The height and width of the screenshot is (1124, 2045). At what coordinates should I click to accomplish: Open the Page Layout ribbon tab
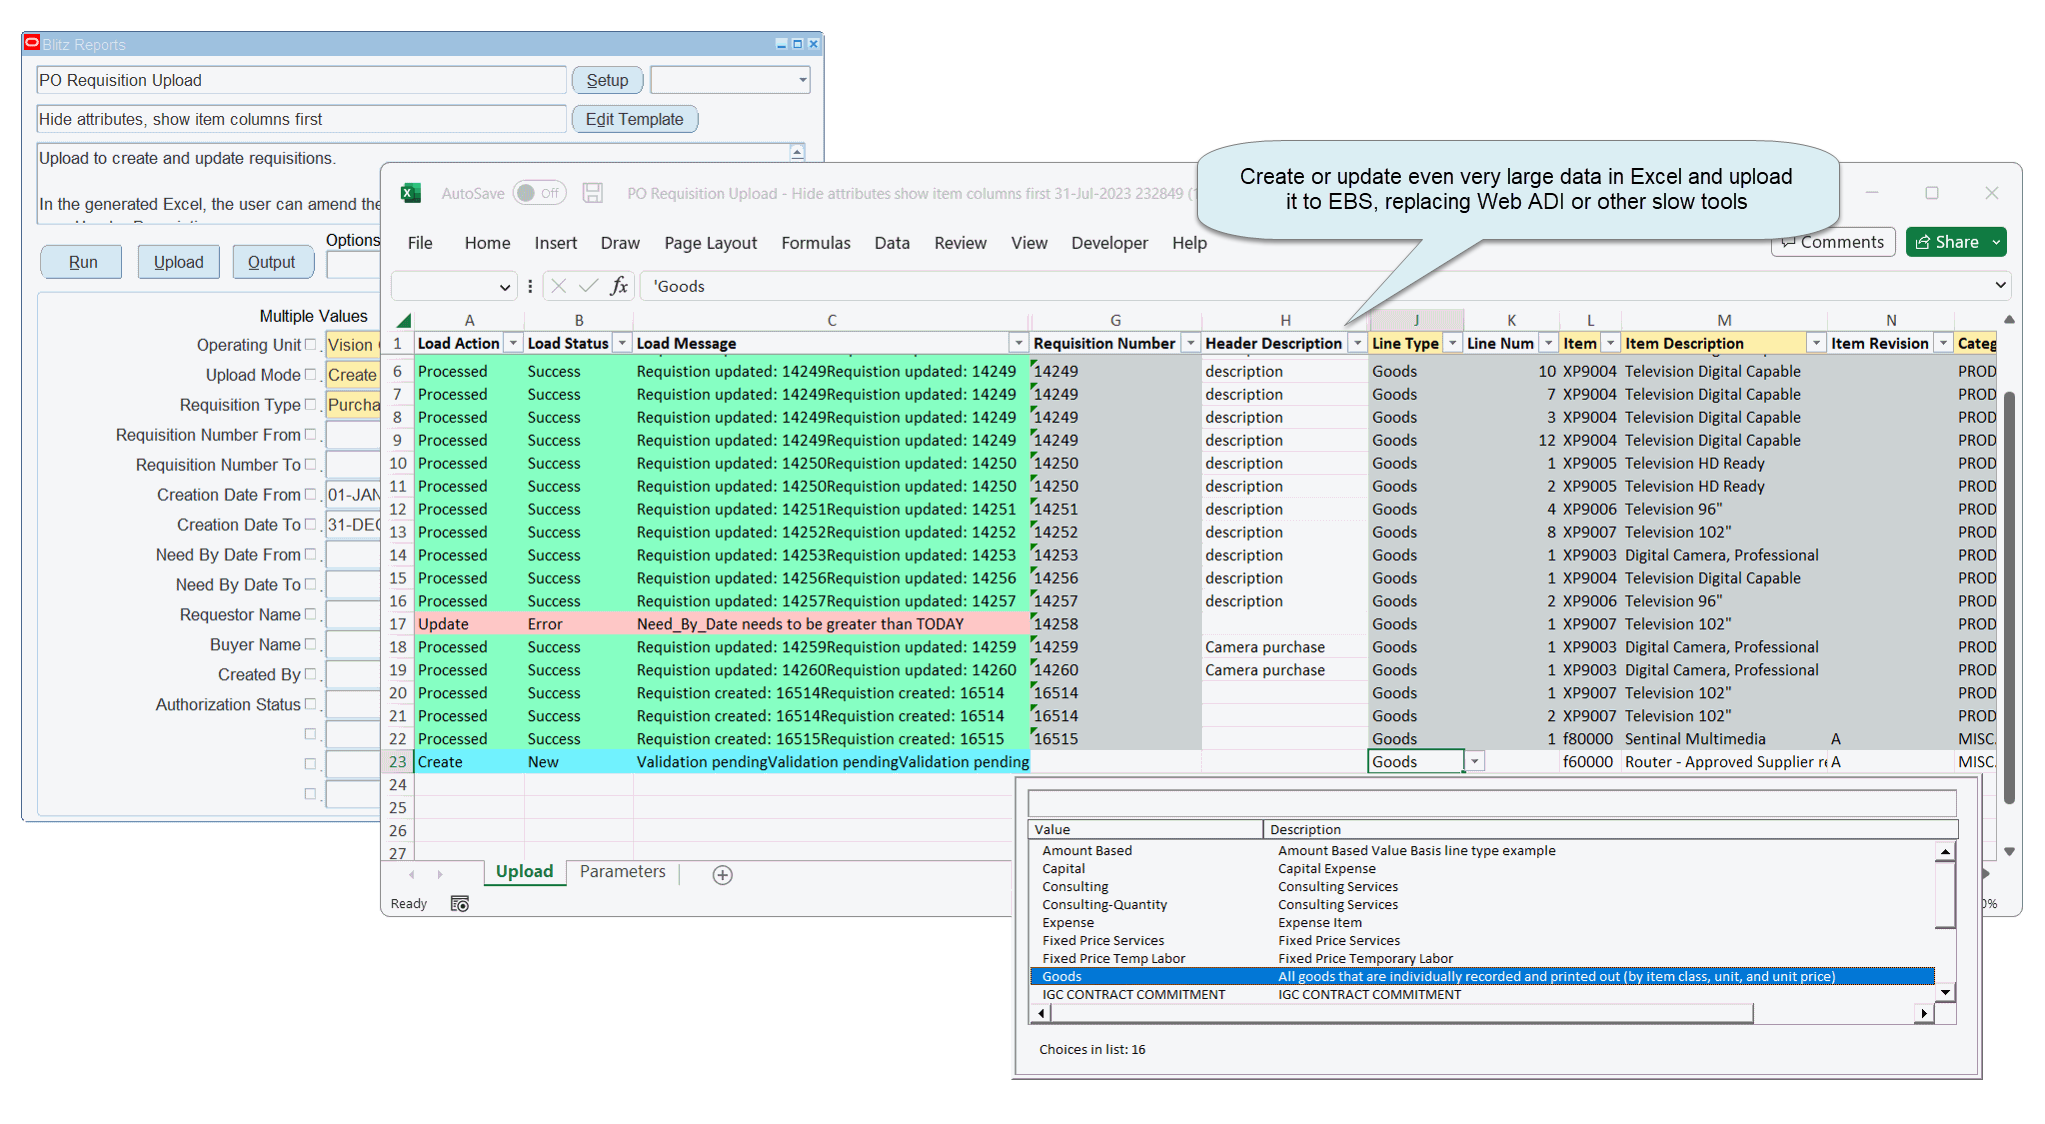click(710, 243)
